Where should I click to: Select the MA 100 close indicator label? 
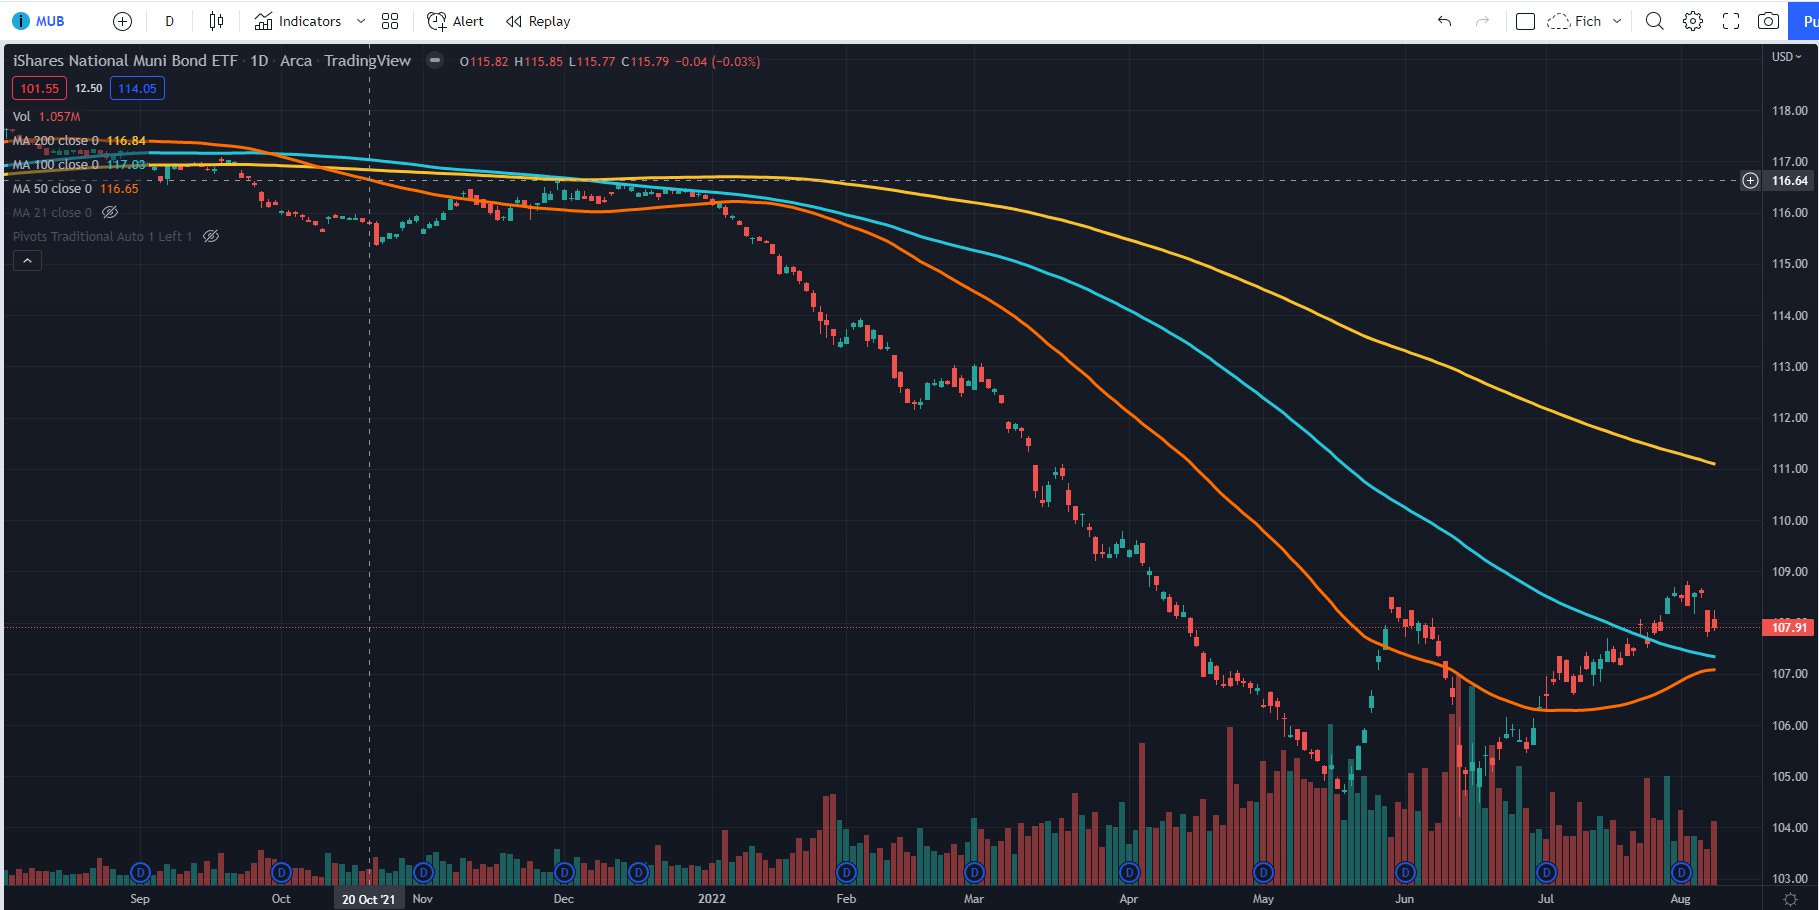click(55, 164)
